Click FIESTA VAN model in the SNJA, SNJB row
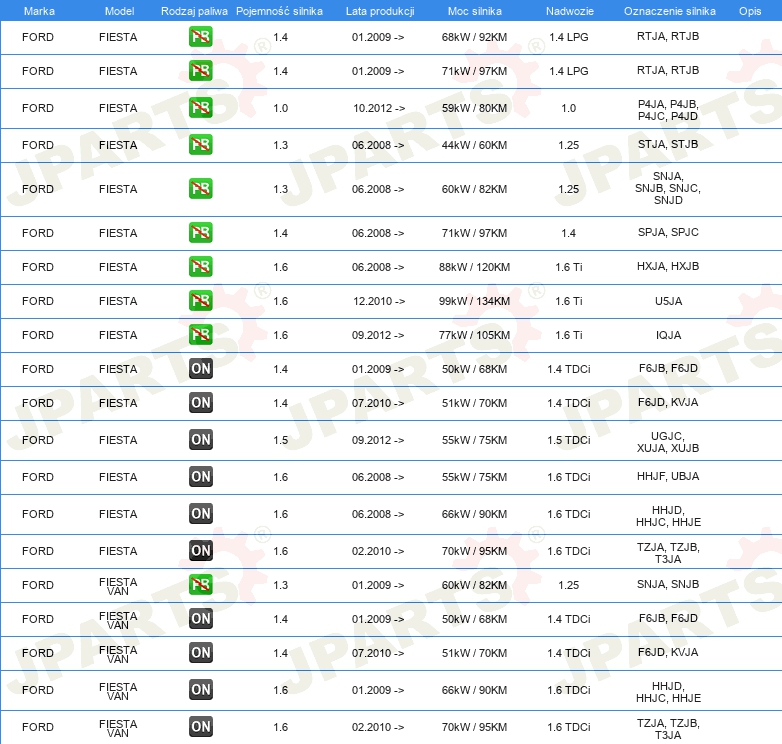The height and width of the screenshot is (744, 782). [x=118, y=586]
